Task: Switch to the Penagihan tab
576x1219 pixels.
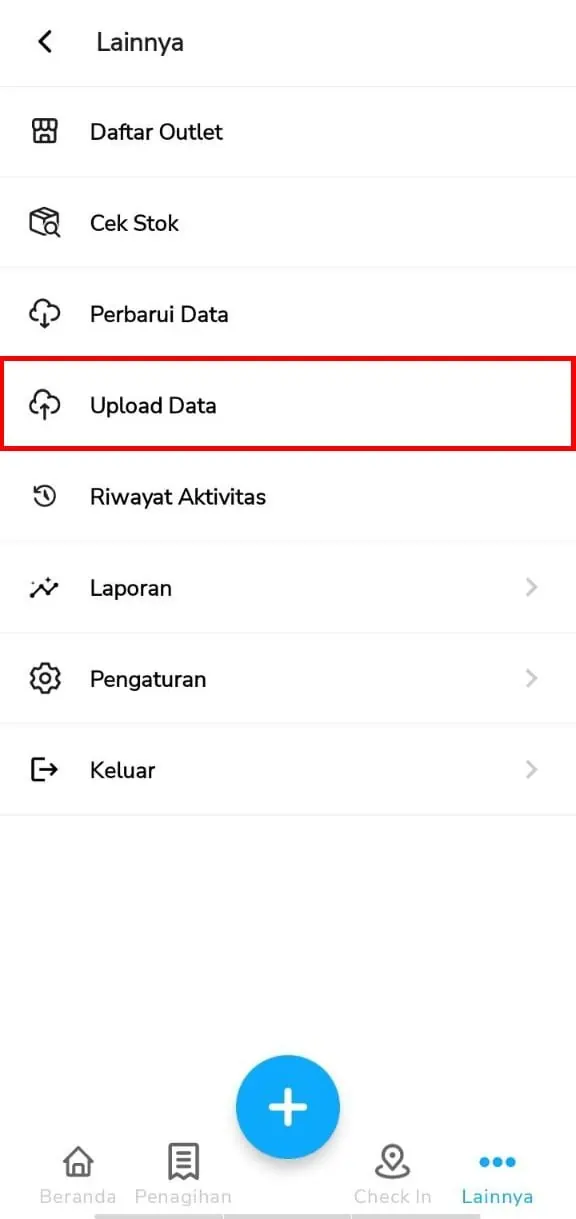Action: point(183,1175)
